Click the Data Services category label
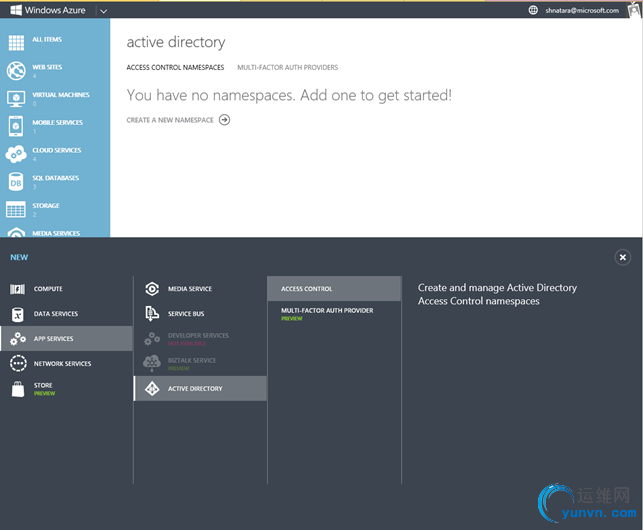Image resolution: width=643 pixels, height=530 pixels. [x=56, y=314]
